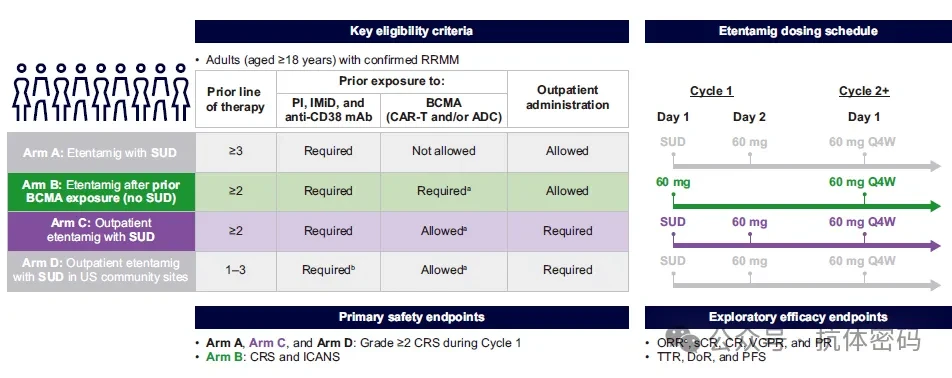Click the Arm D '1–3' prior line cell
This screenshot has width=952, height=378.
click(236, 270)
